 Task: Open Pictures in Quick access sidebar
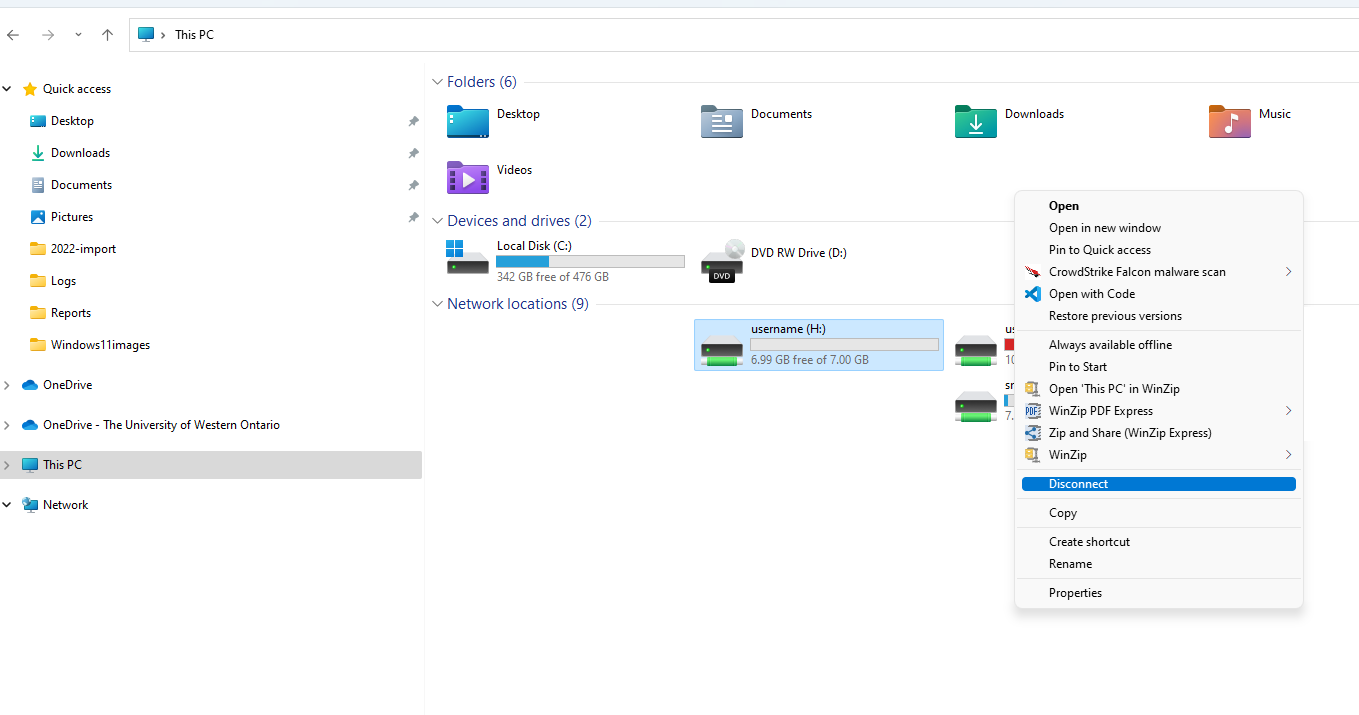(x=72, y=217)
